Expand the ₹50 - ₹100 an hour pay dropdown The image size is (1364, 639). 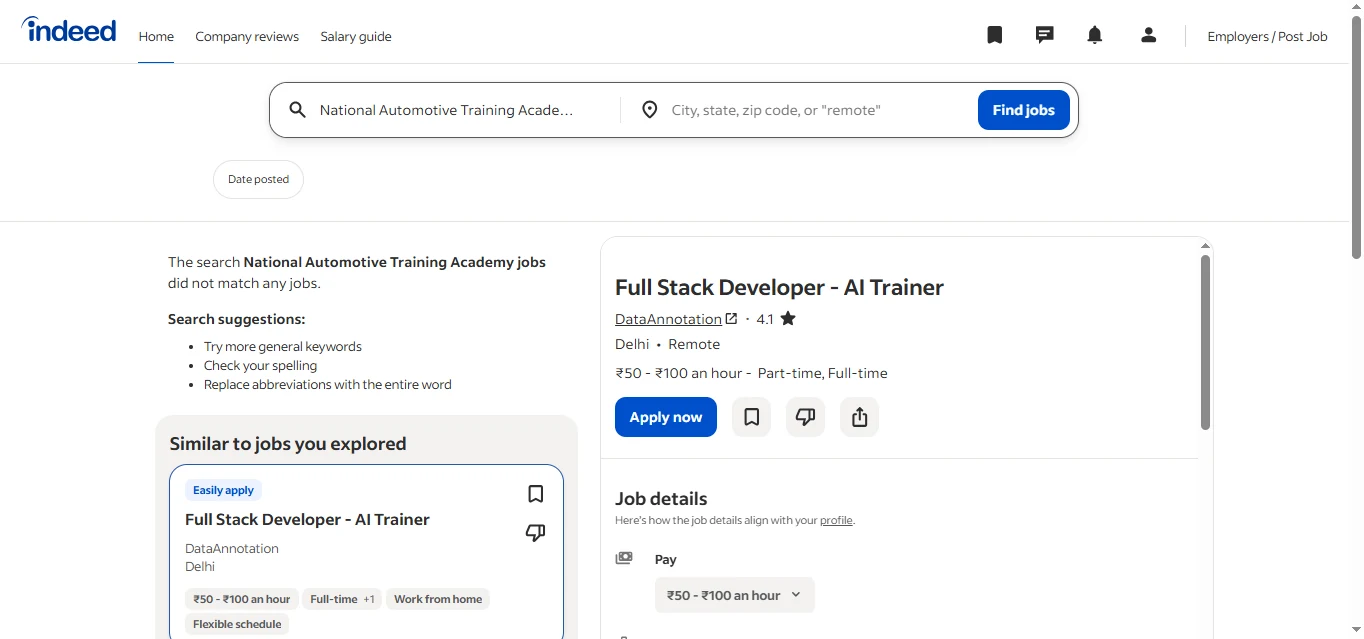point(734,595)
